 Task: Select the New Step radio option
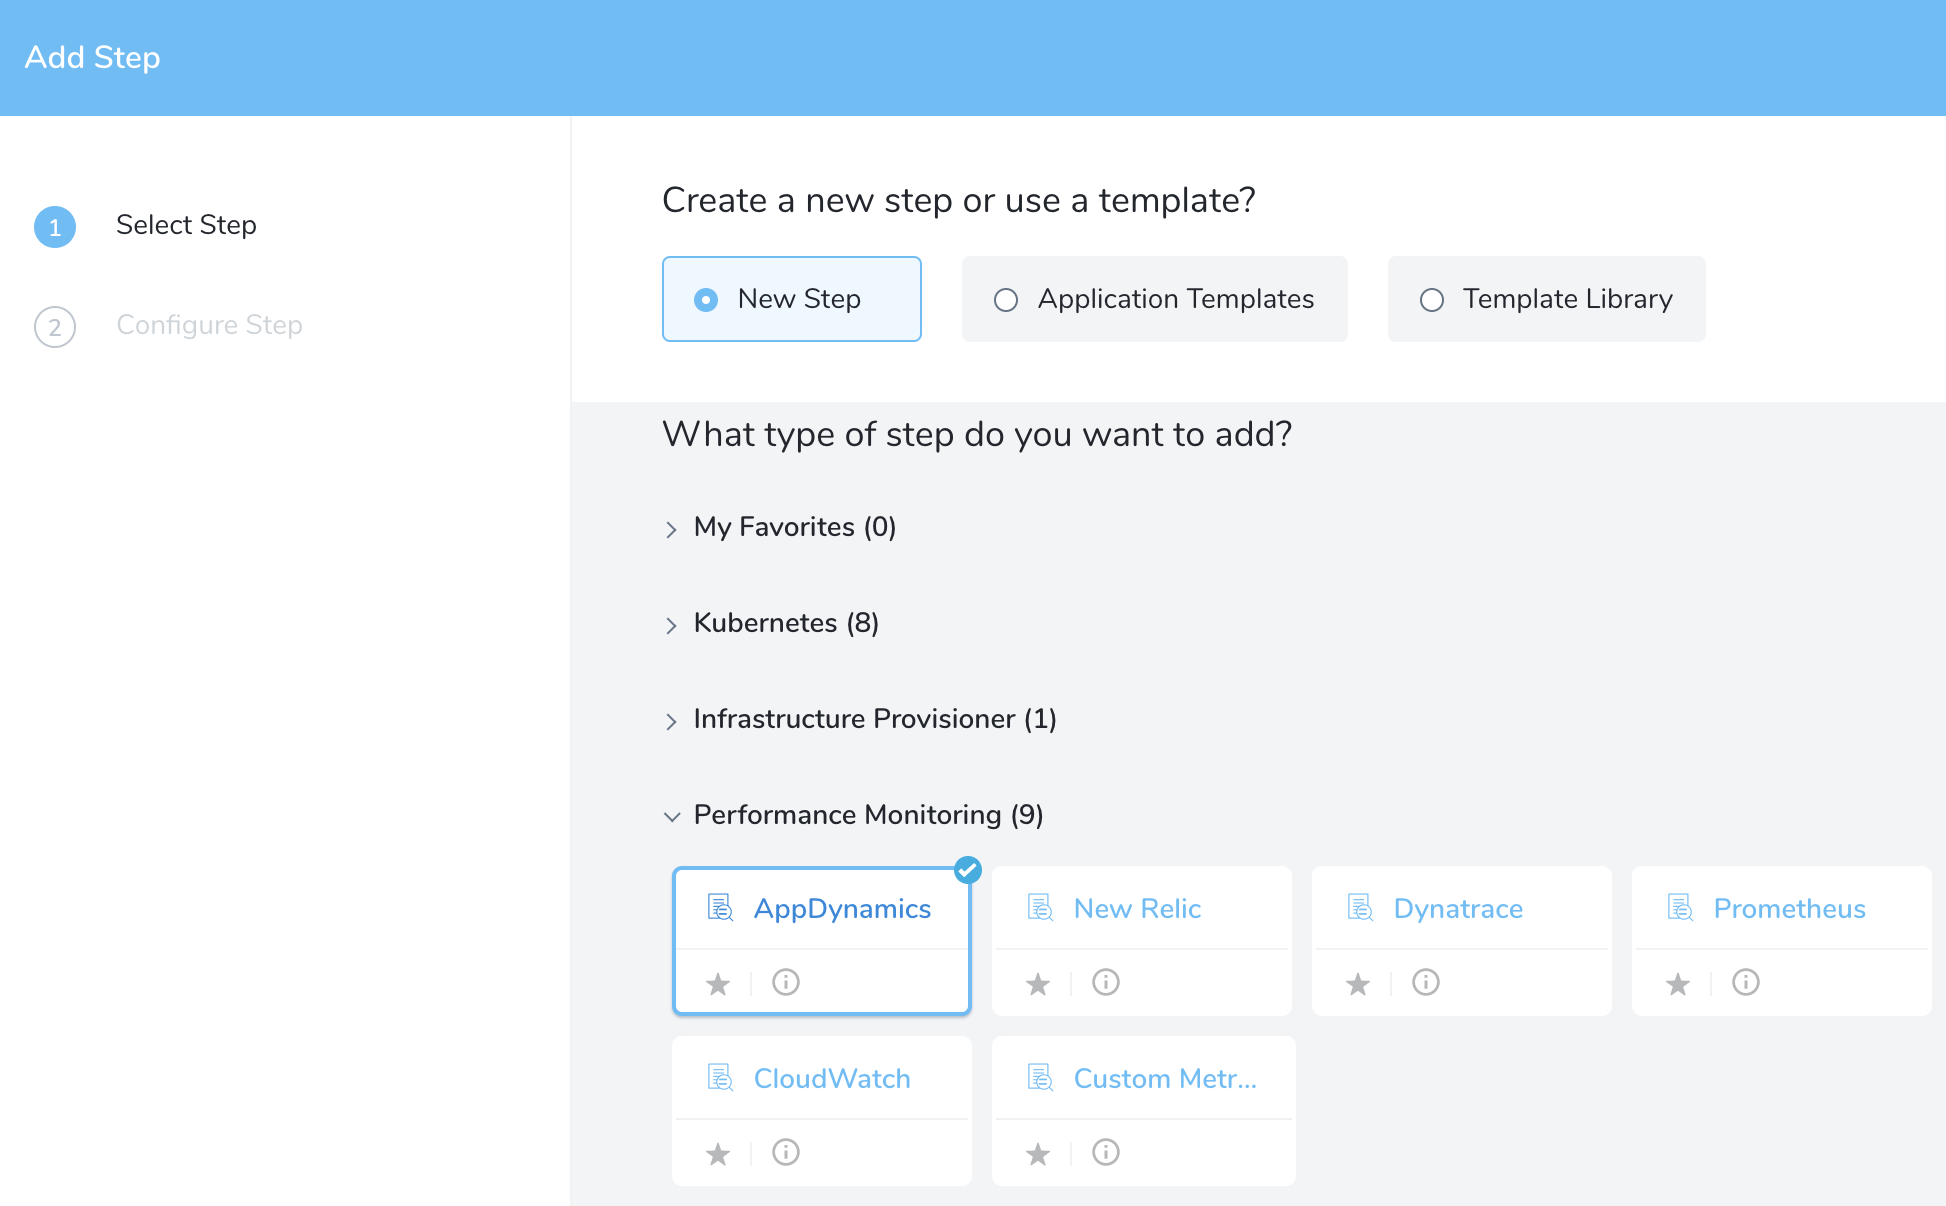[792, 299]
